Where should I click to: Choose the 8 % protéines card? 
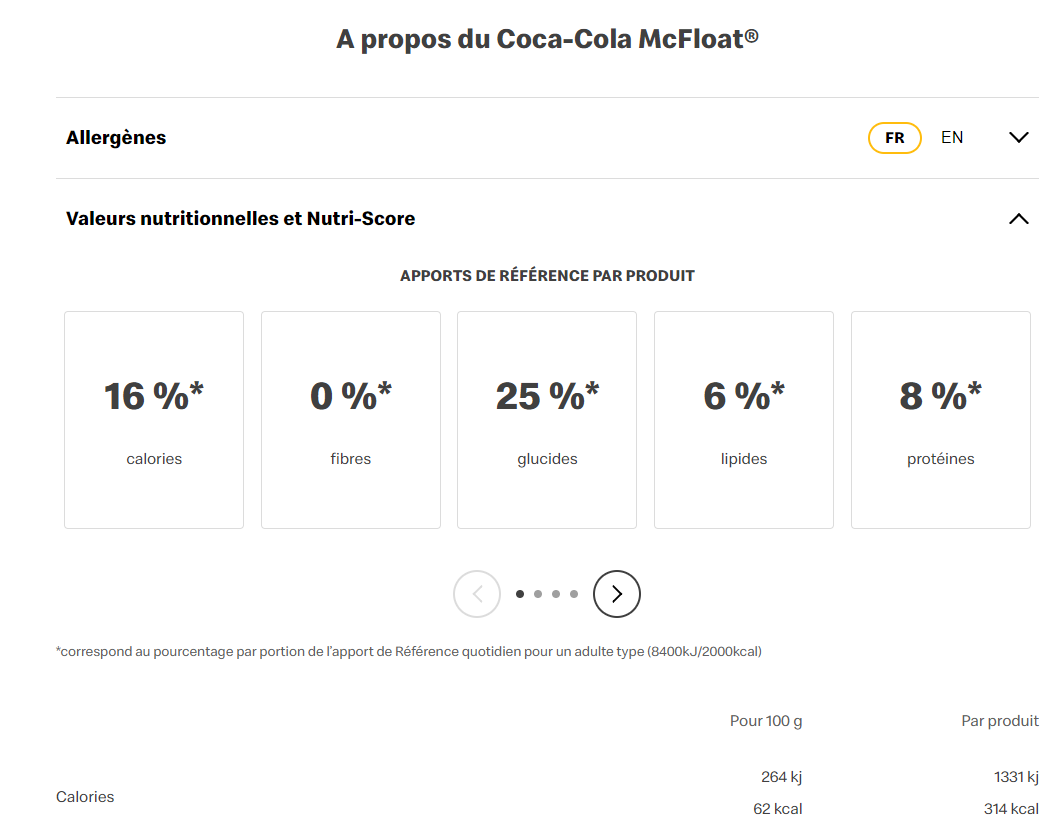click(x=941, y=420)
